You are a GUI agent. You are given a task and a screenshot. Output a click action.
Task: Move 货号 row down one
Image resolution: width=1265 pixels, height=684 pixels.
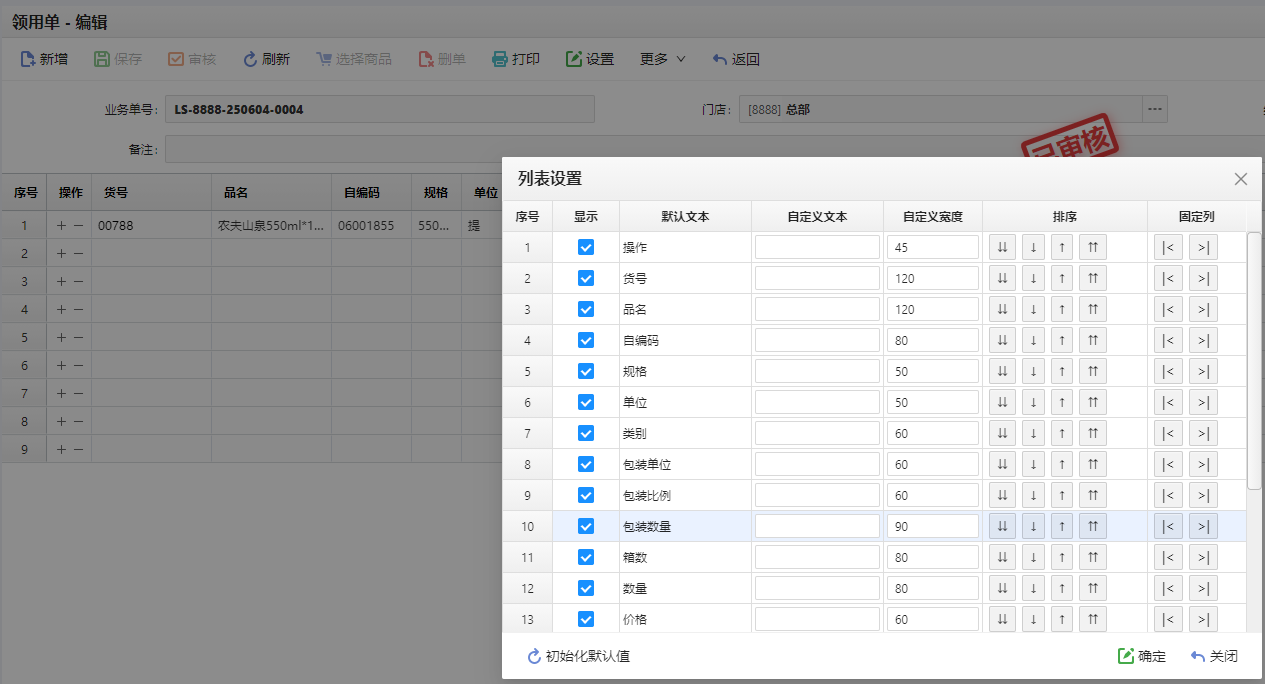tap(1034, 278)
